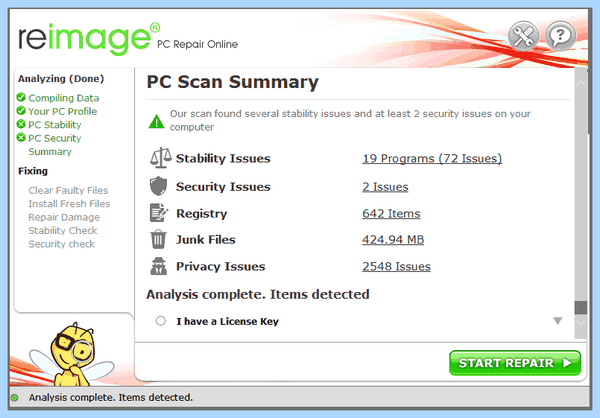
Task: Select Stability Check step
Action: point(63,230)
